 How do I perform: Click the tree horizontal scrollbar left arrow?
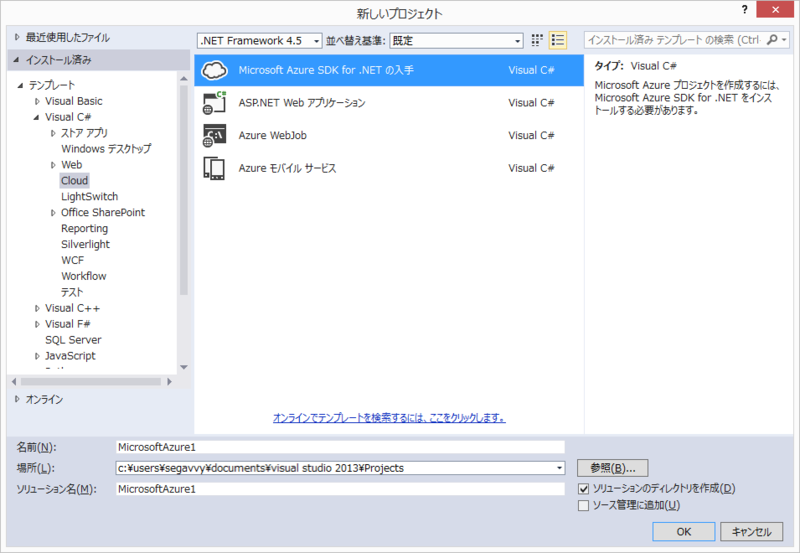[14, 382]
